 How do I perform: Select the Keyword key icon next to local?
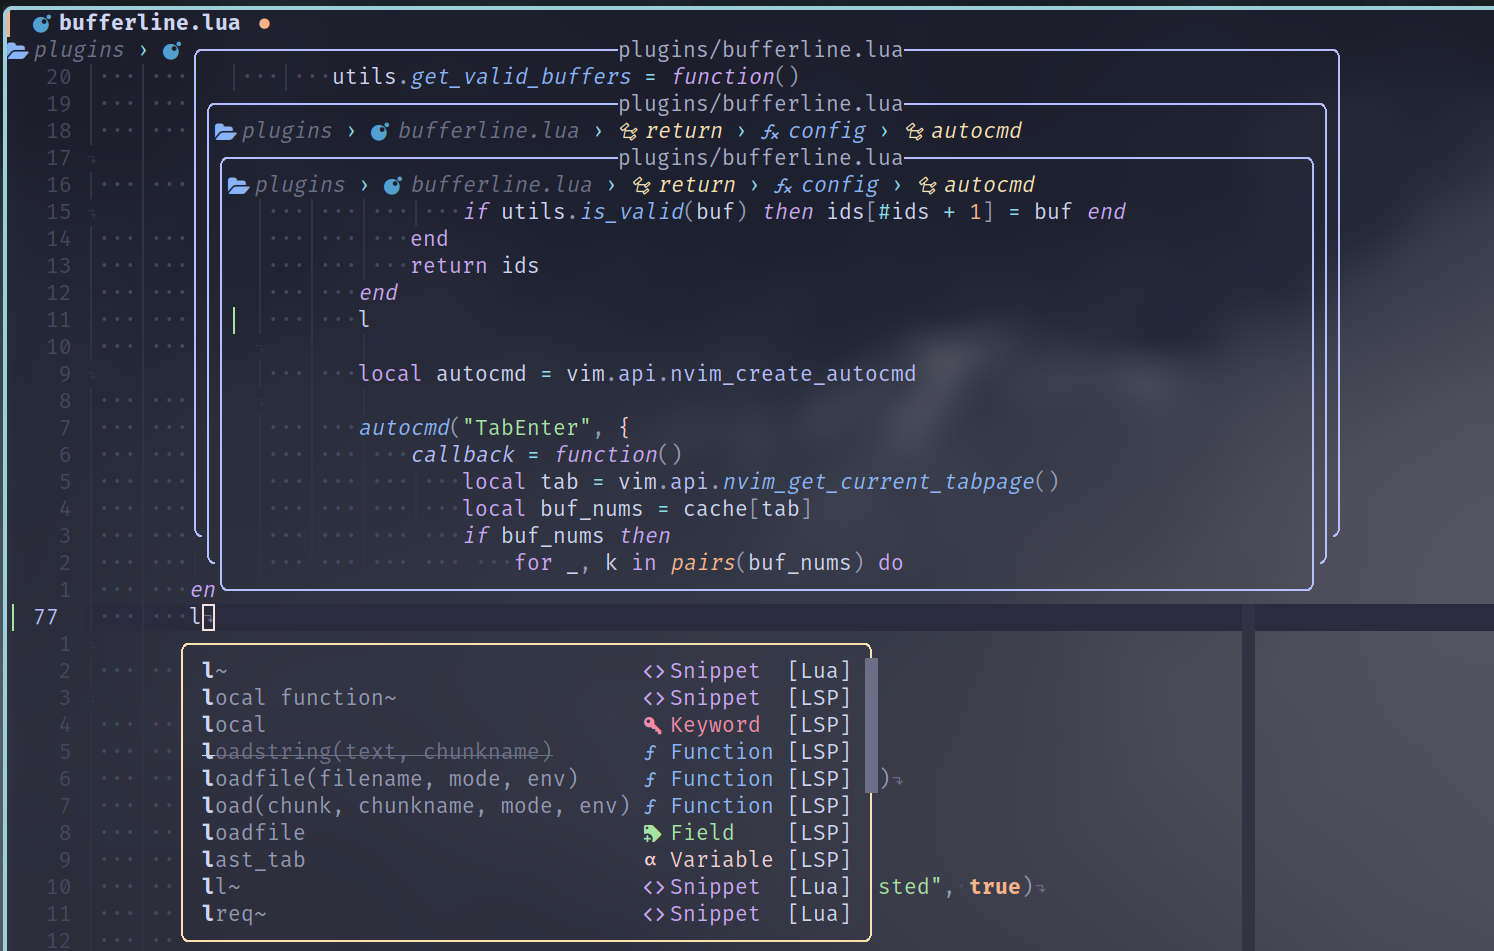click(x=653, y=724)
